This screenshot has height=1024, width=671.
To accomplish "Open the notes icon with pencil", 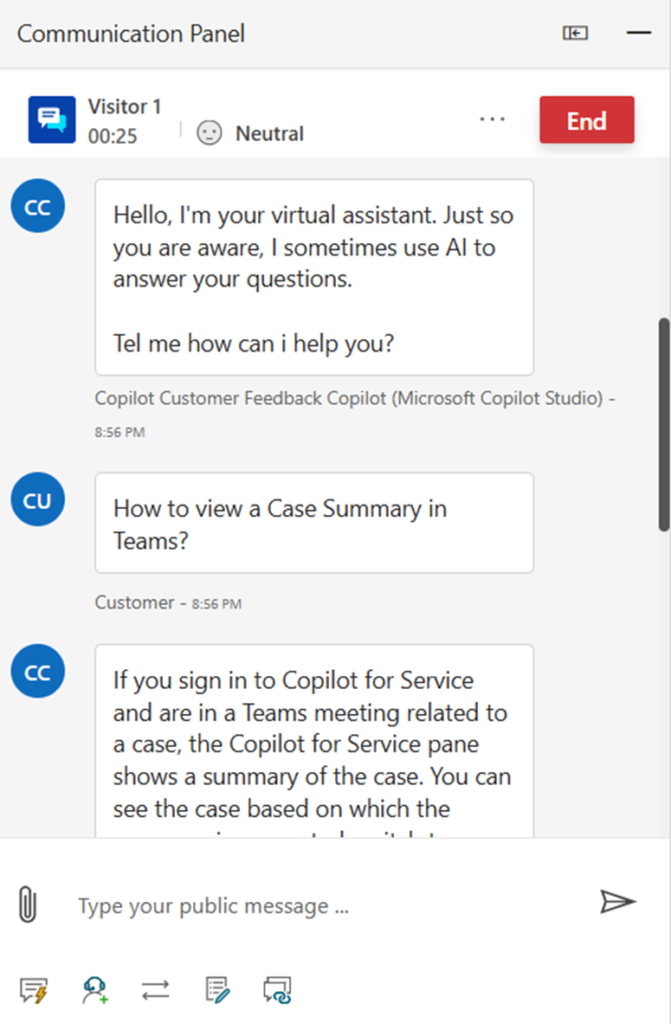I will point(216,990).
